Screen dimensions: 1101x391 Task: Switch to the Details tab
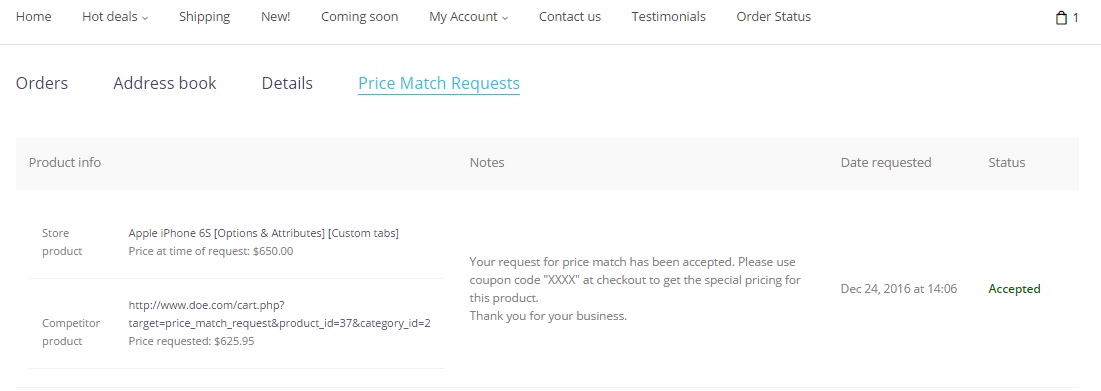click(287, 84)
